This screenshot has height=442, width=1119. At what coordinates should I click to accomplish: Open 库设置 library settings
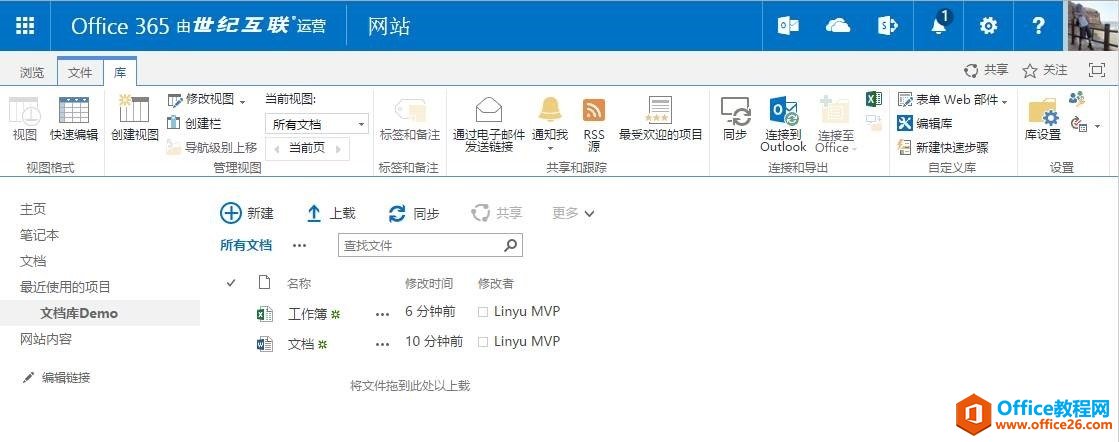[1043, 119]
